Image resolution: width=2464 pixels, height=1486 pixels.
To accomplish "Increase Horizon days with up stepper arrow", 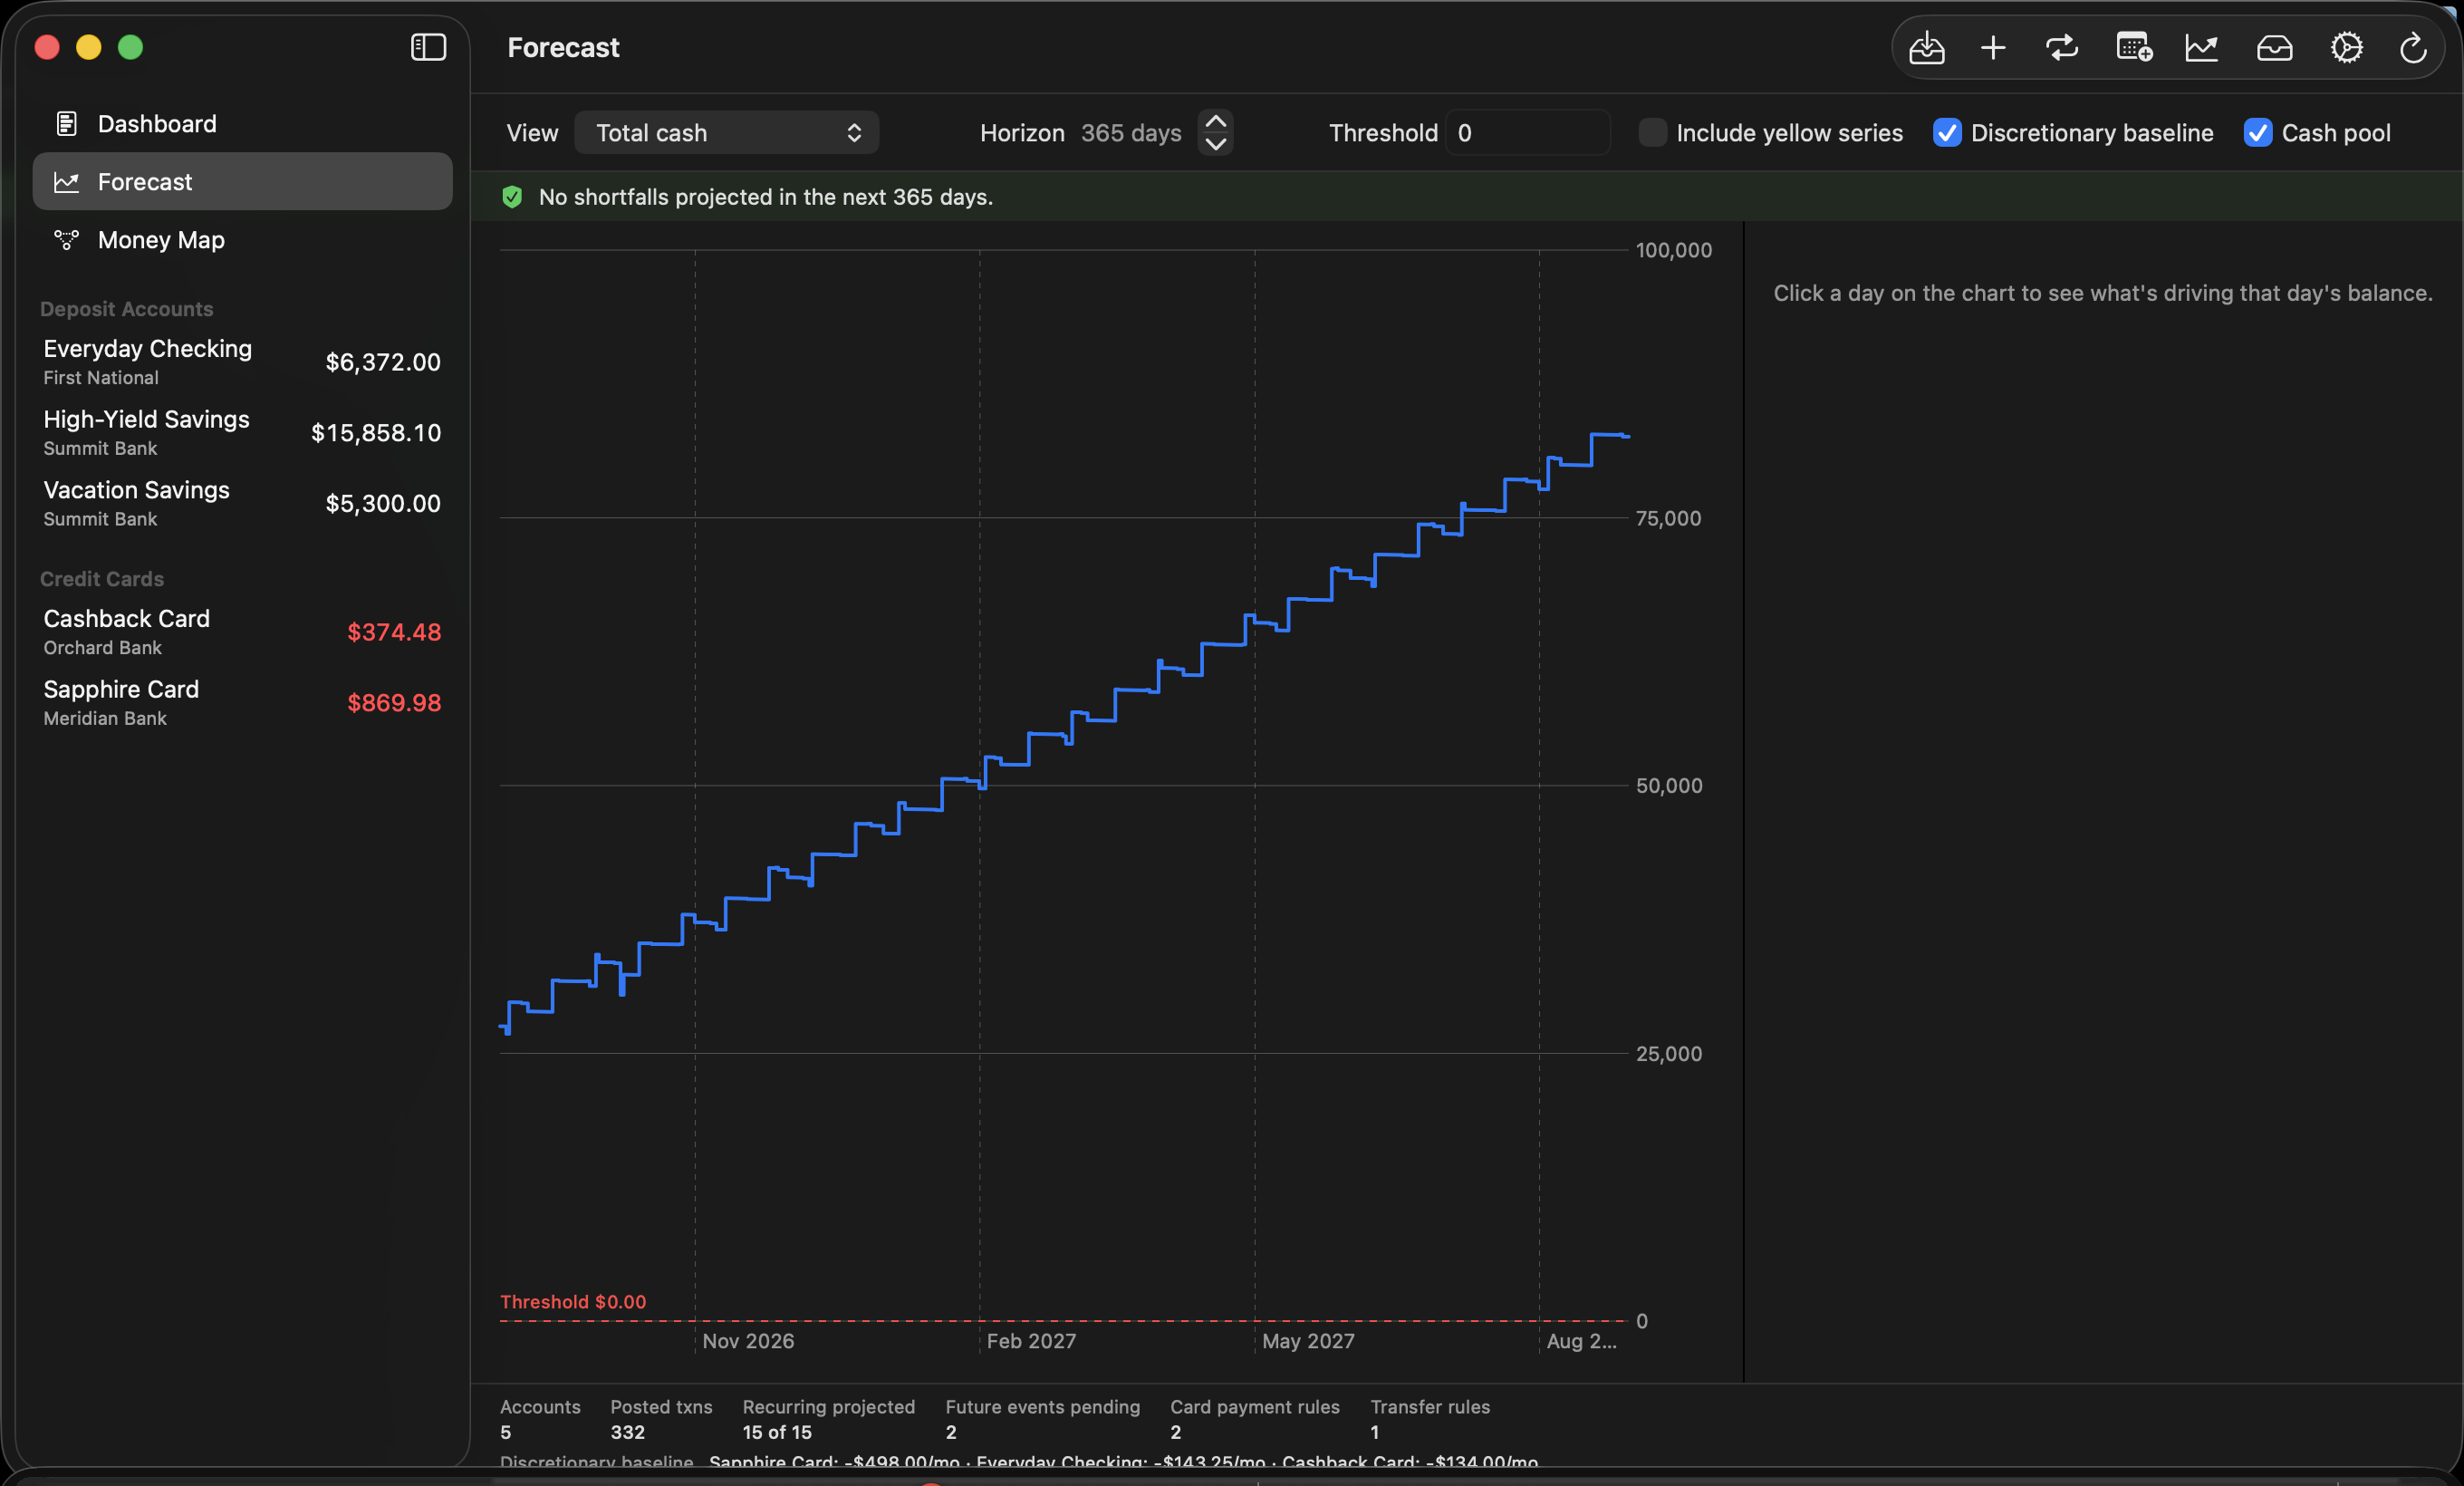I will point(1215,122).
